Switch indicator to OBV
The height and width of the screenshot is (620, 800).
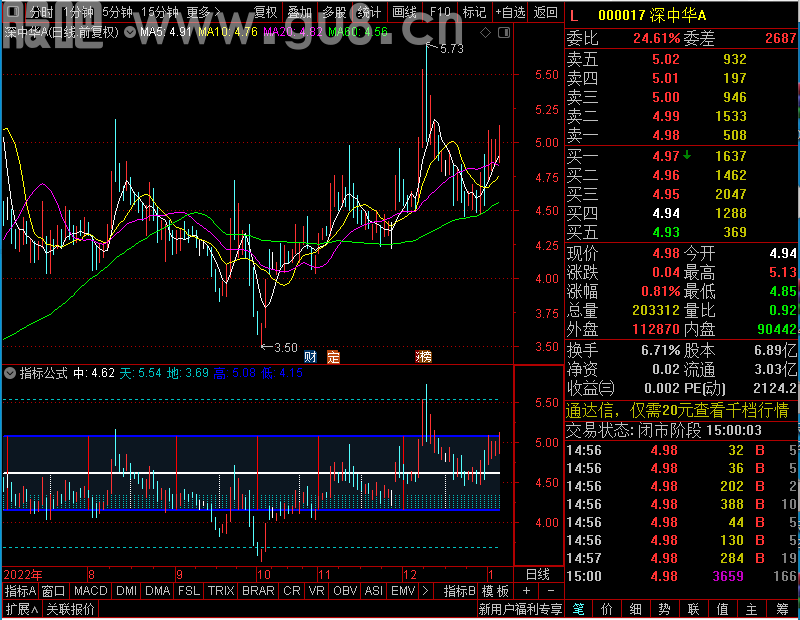point(345,591)
